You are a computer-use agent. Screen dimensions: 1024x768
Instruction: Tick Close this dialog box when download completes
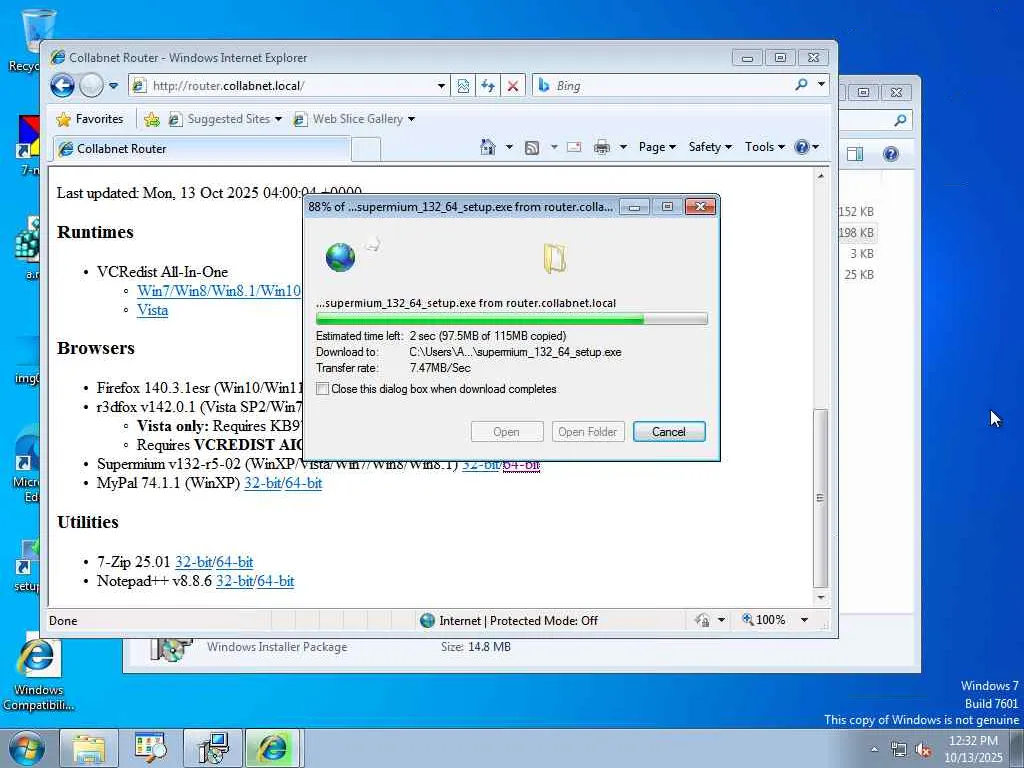click(323, 389)
